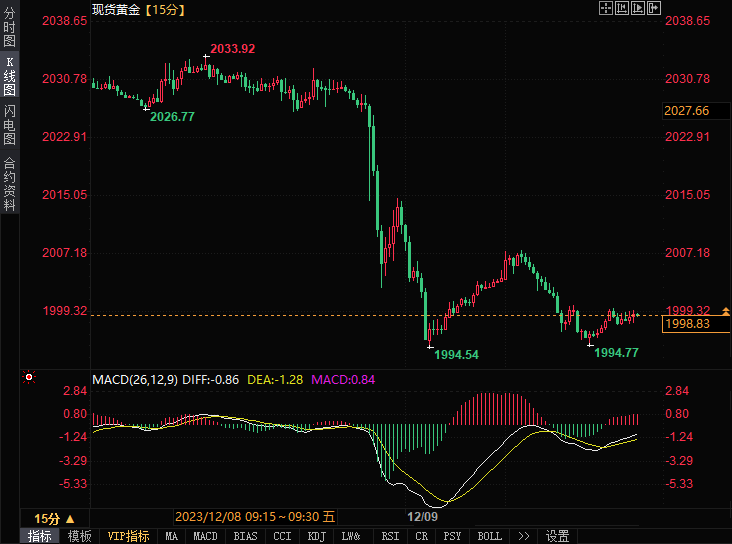
Task: Click the 2026.77 low price label
Action: point(172,117)
